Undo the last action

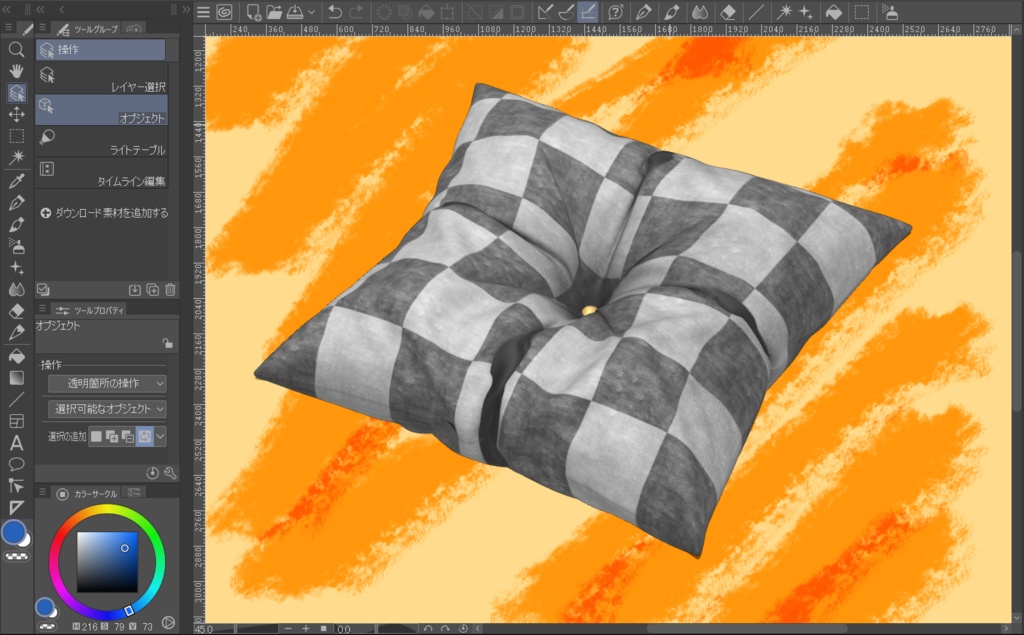coord(335,12)
